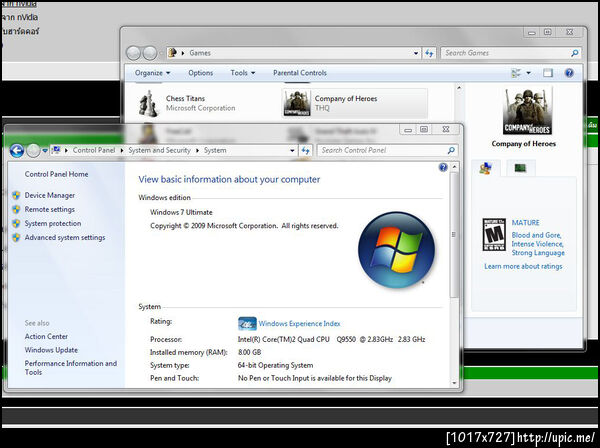
Task: Click the Windows 7 logo orb
Action: click(396, 250)
